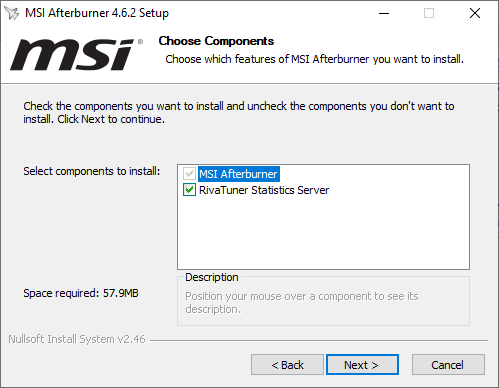The height and width of the screenshot is (388, 499).
Task: Minimize the setup window
Action: (384, 13)
